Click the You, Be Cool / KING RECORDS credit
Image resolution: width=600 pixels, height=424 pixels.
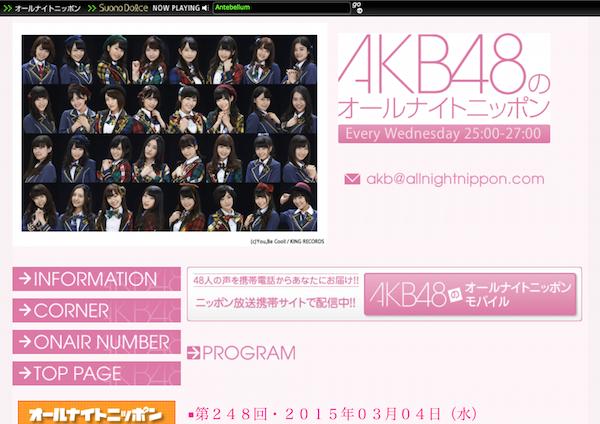click(x=287, y=241)
